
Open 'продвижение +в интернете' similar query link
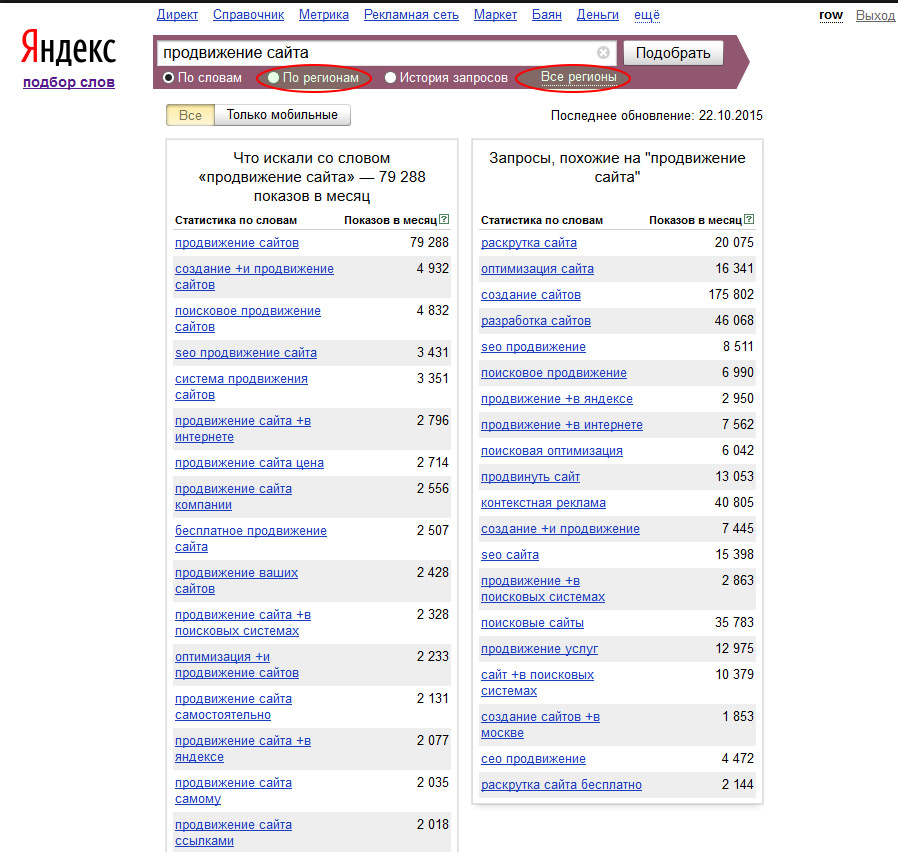click(x=562, y=425)
